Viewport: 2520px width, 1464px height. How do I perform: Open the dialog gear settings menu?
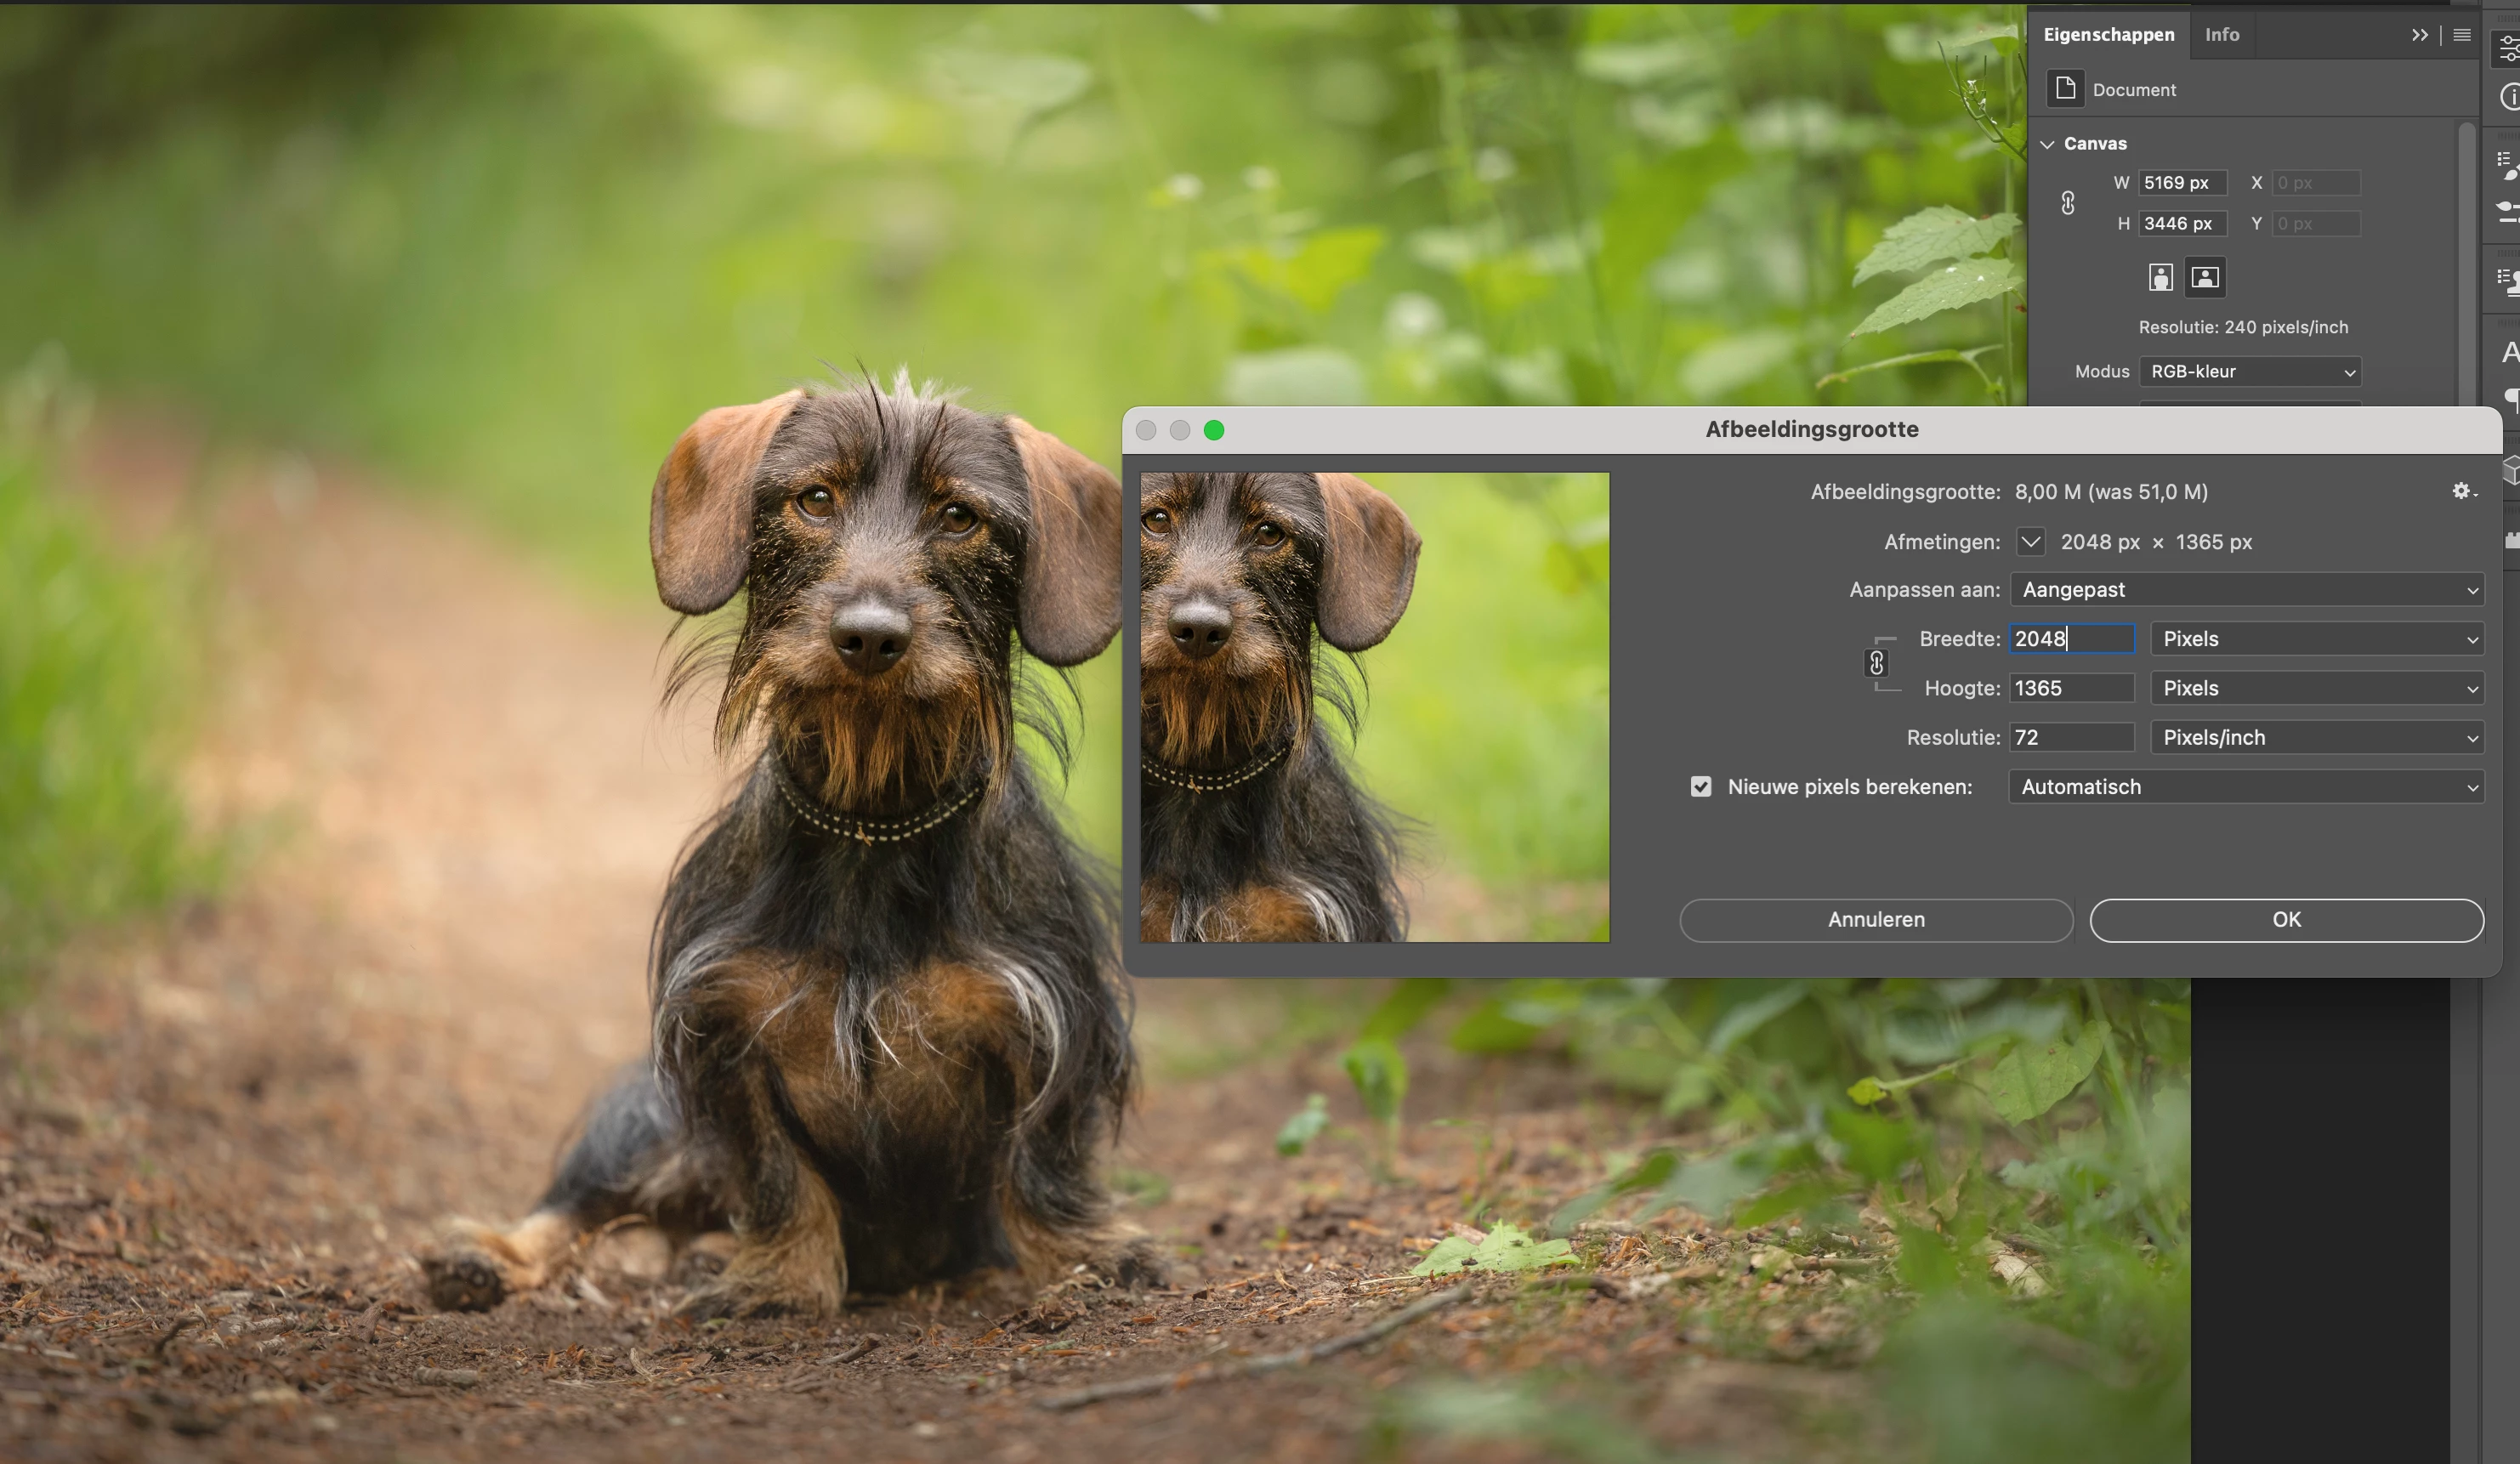point(2462,491)
